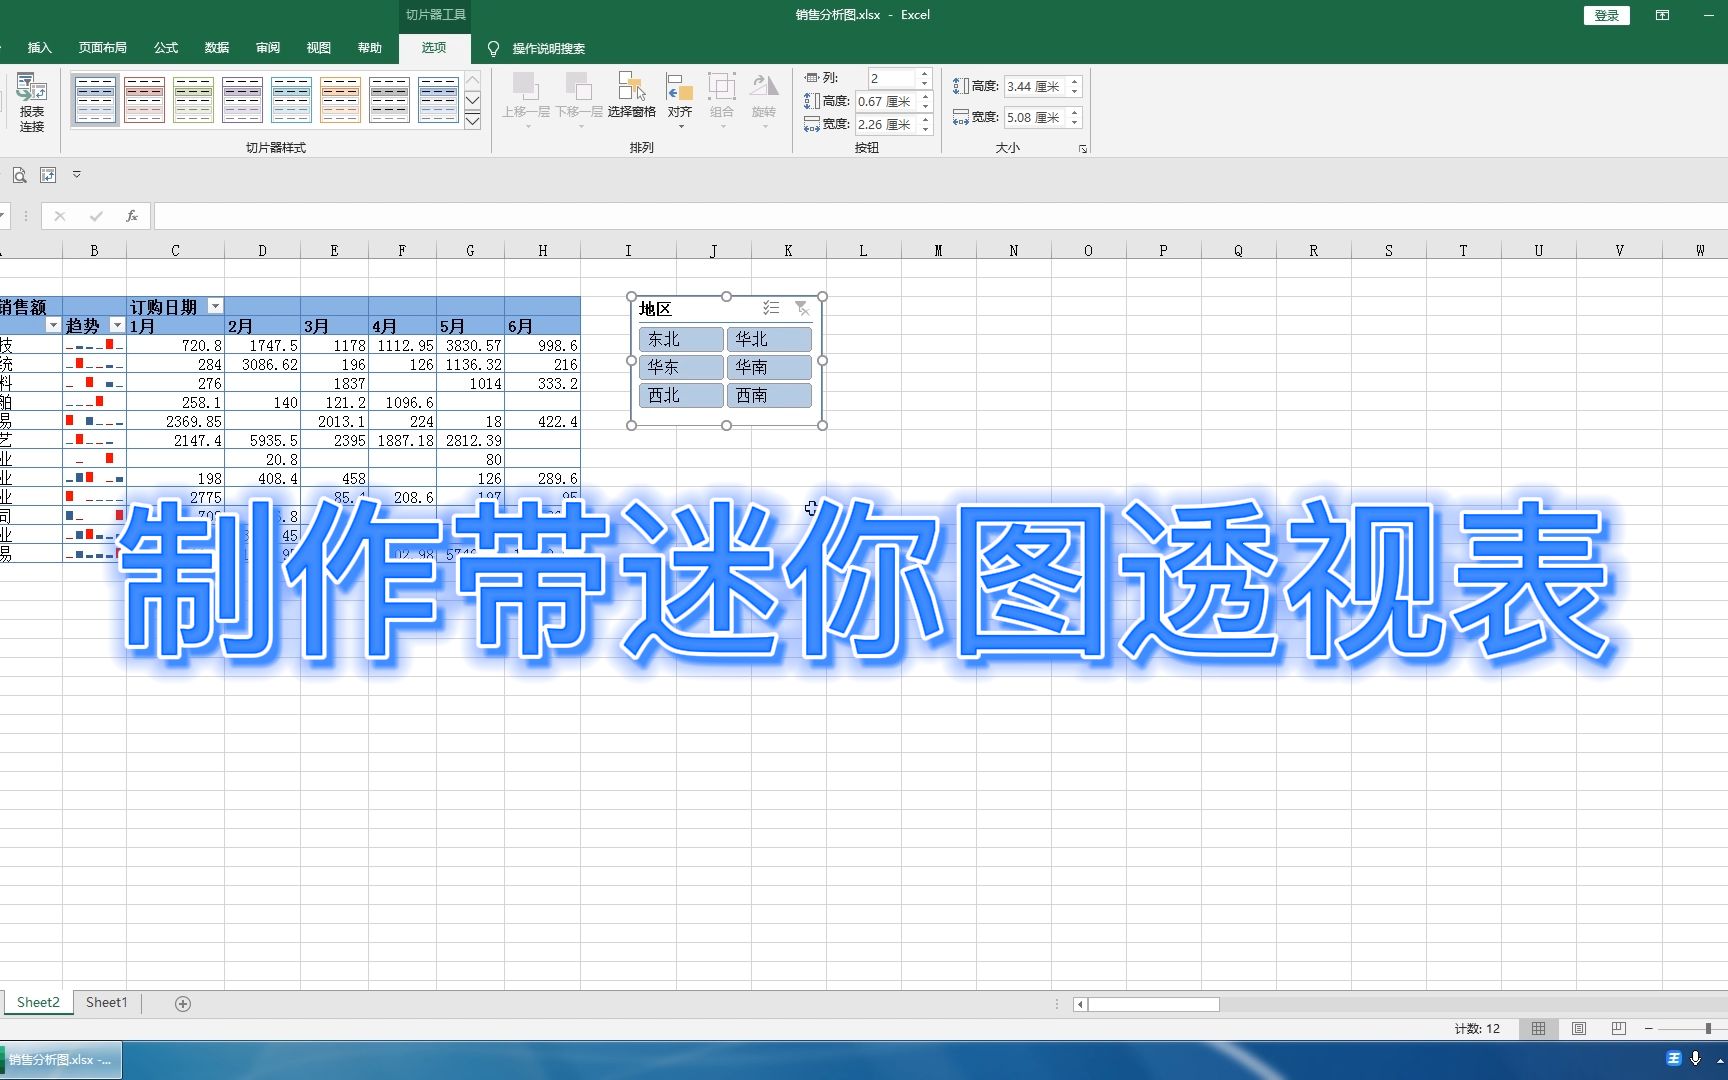Viewport: 1728px width, 1080px height.
Task: Click the Insert Function fx icon
Action: pyautogui.click(x=132, y=215)
